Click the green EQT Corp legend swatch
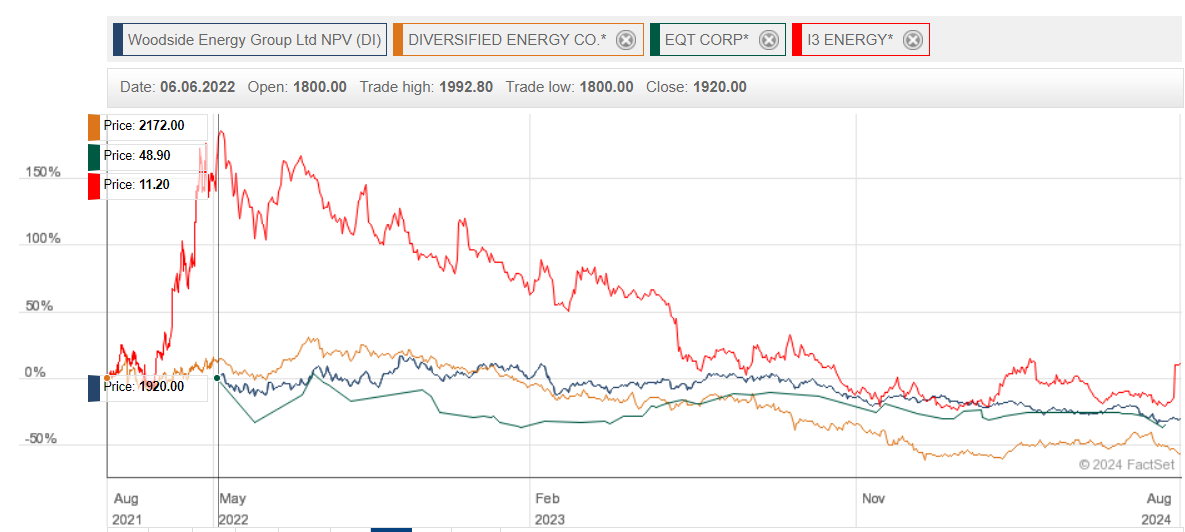 point(654,40)
